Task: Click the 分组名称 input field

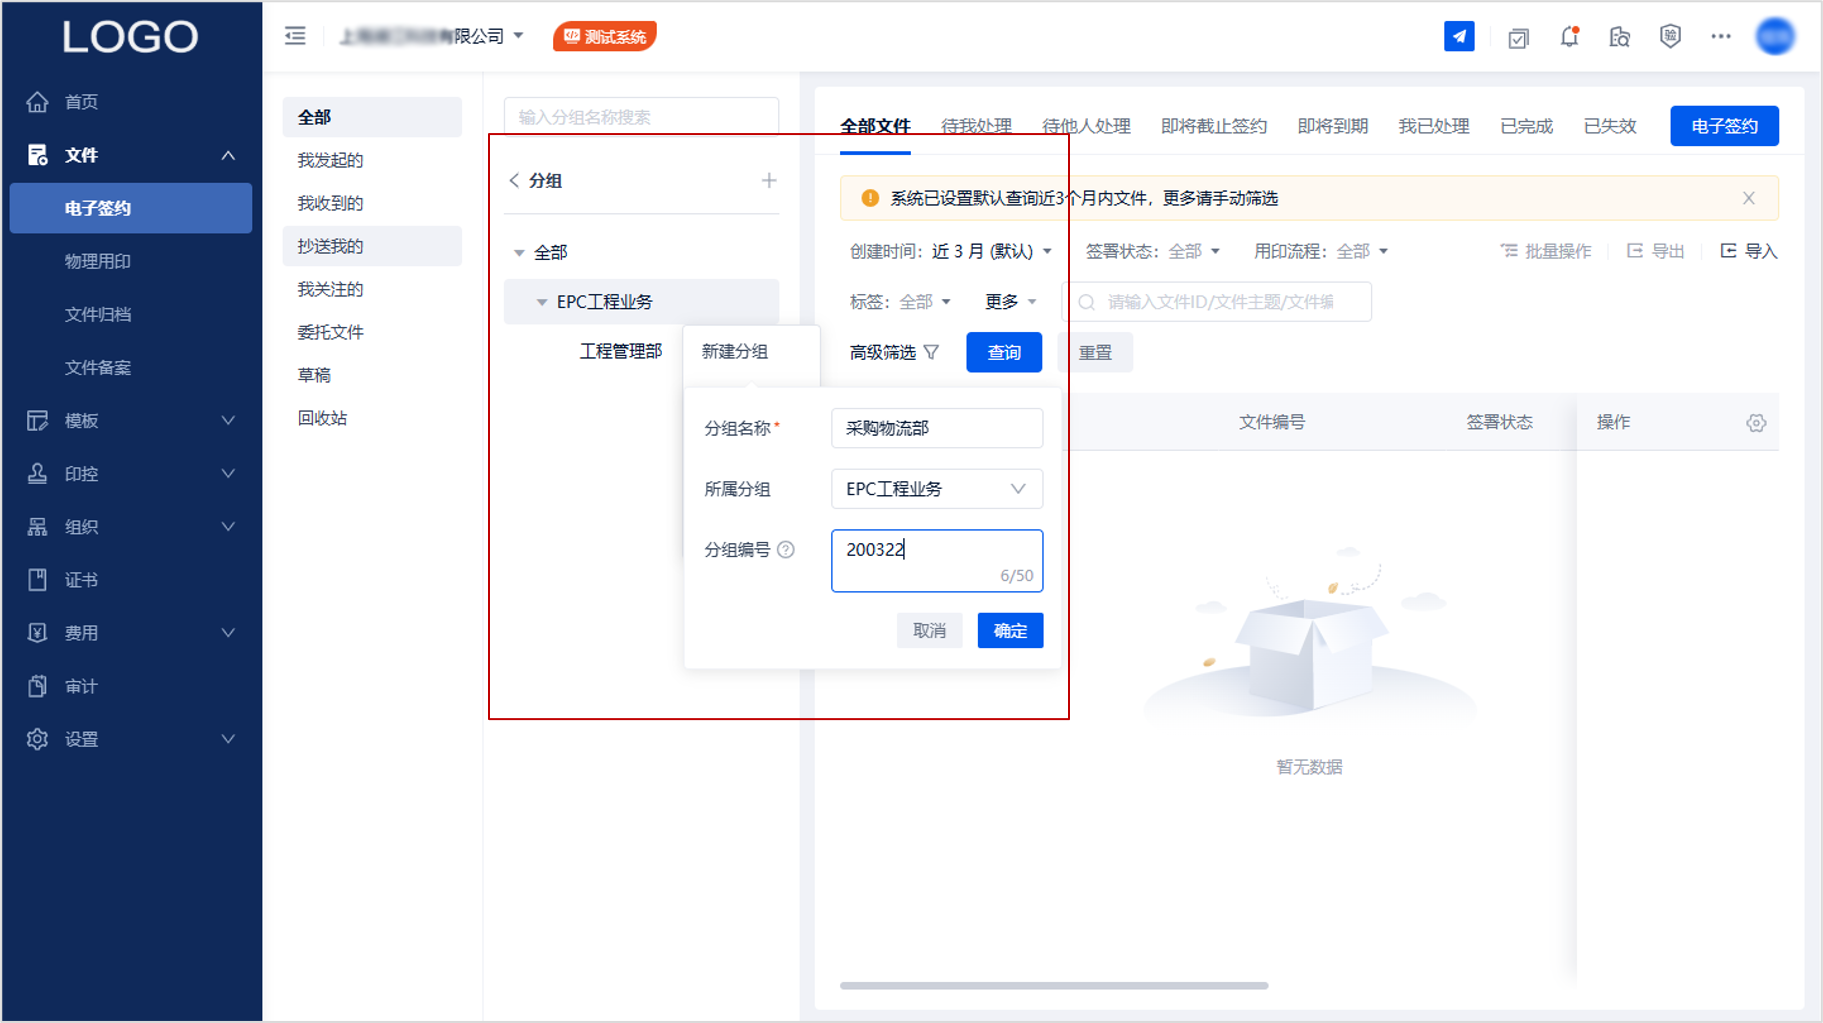Action: pos(936,428)
